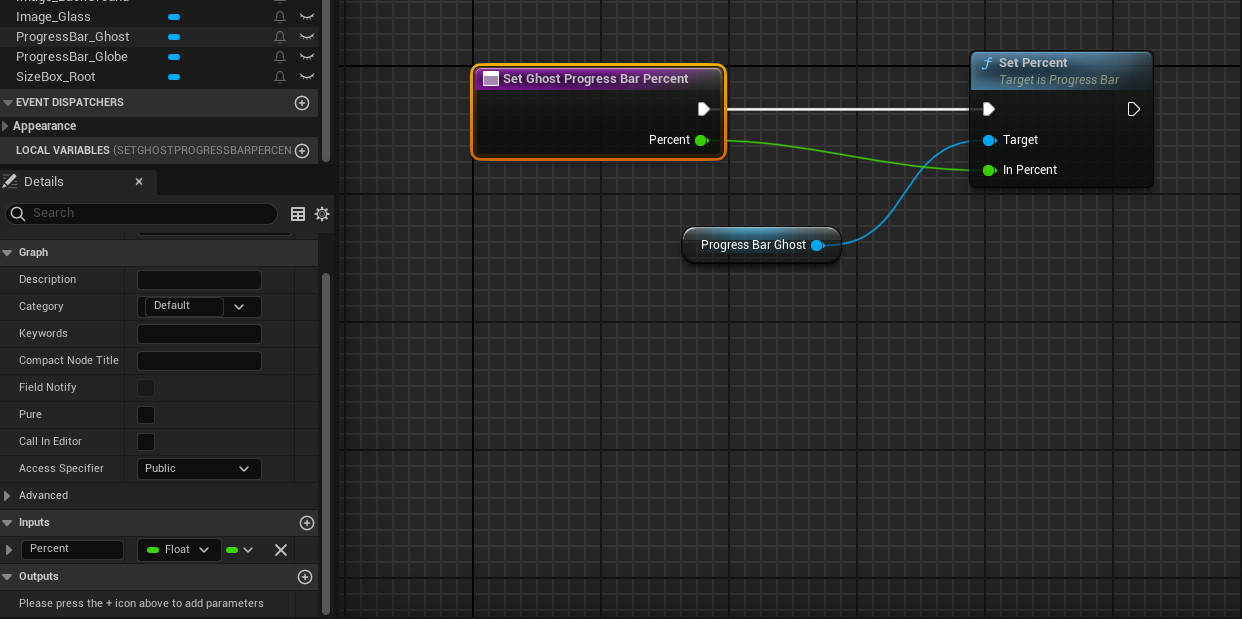Click the Progress Bar Ghost output pin
This screenshot has height=619, width=1242.
pos(817,245)
